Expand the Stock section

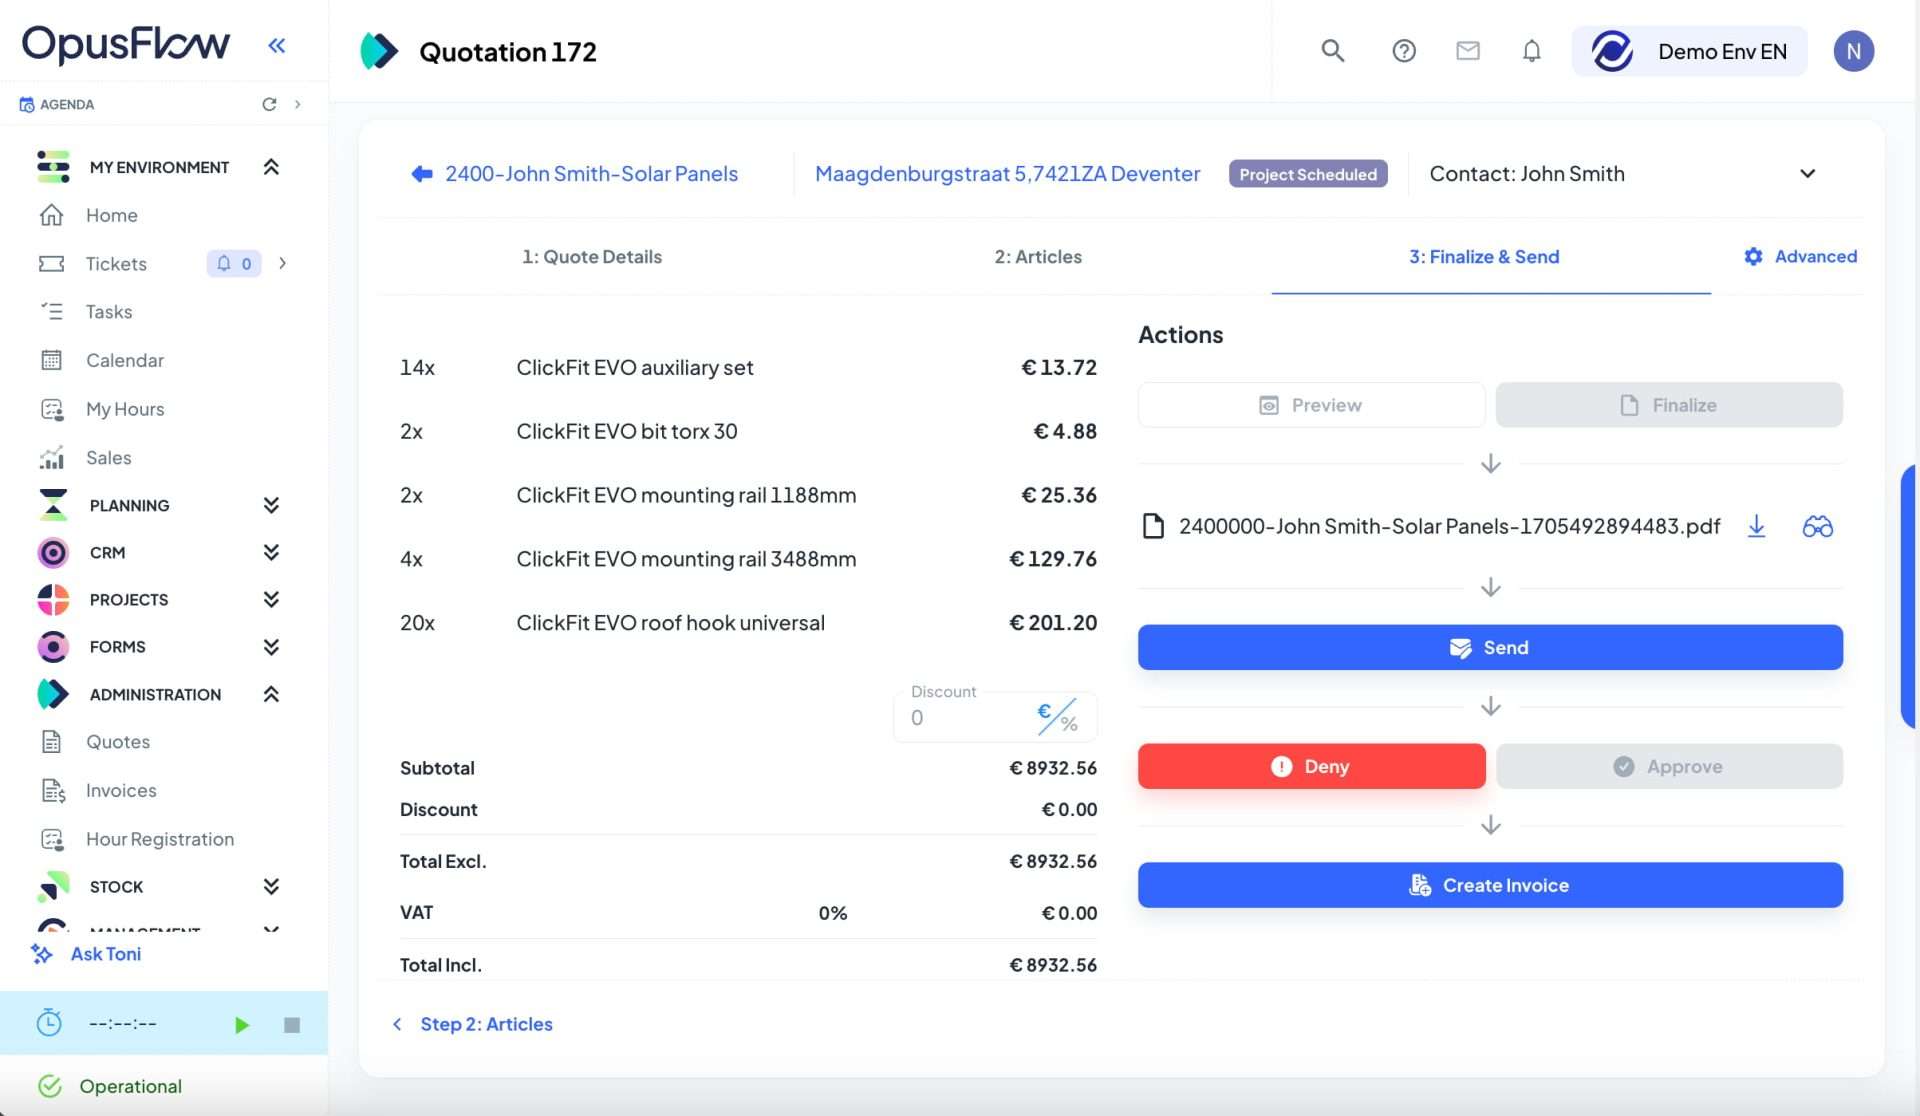coord(270,886)
